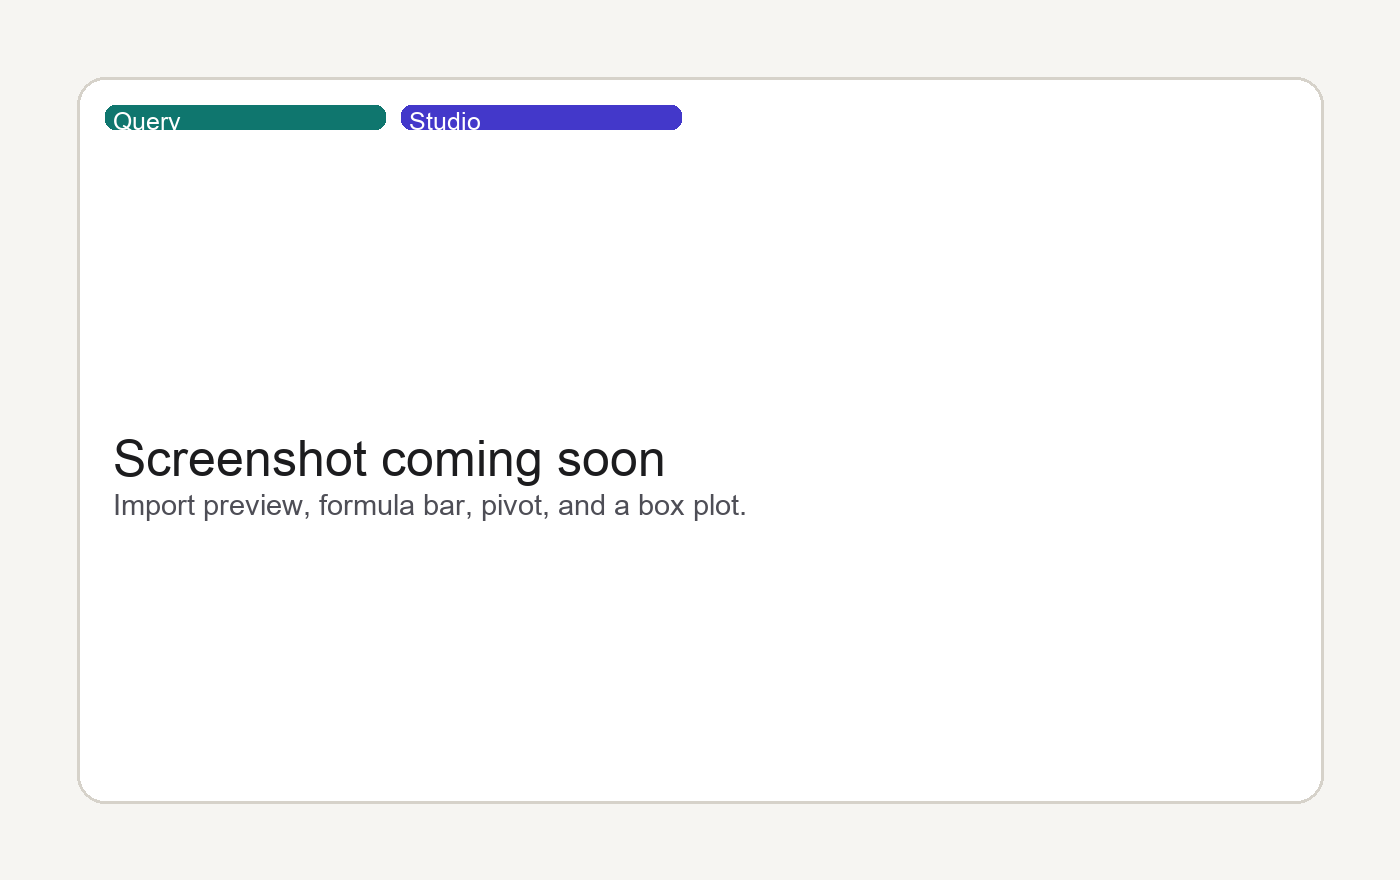Click the "Query" text label
1400x880 pixels.
pyautogui.click(x=147, y=120)
